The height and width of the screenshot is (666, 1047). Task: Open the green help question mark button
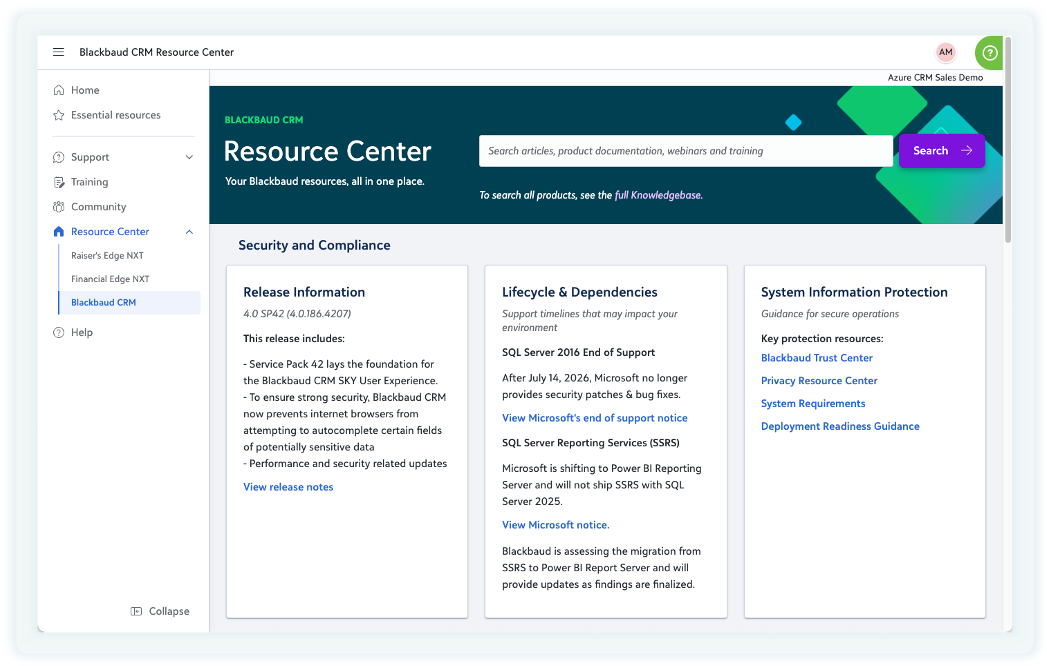click(x=990, y=53)
